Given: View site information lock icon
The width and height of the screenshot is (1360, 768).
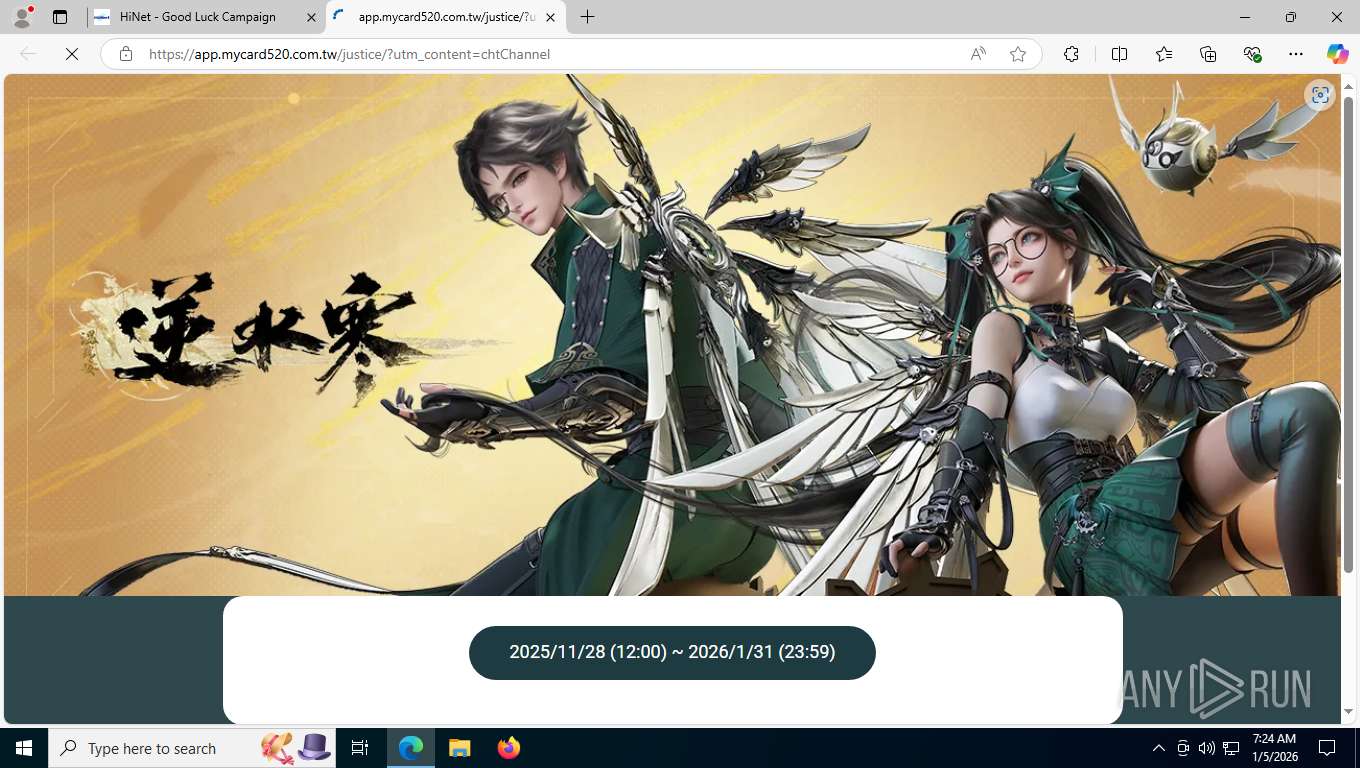Looking at the screenshot, I should click(126, 54).
